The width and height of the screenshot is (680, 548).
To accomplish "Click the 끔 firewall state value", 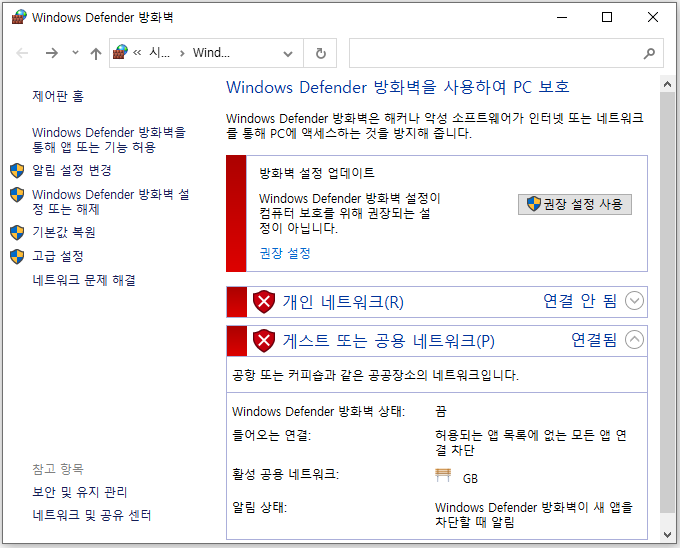I will (x=441, y=411).
